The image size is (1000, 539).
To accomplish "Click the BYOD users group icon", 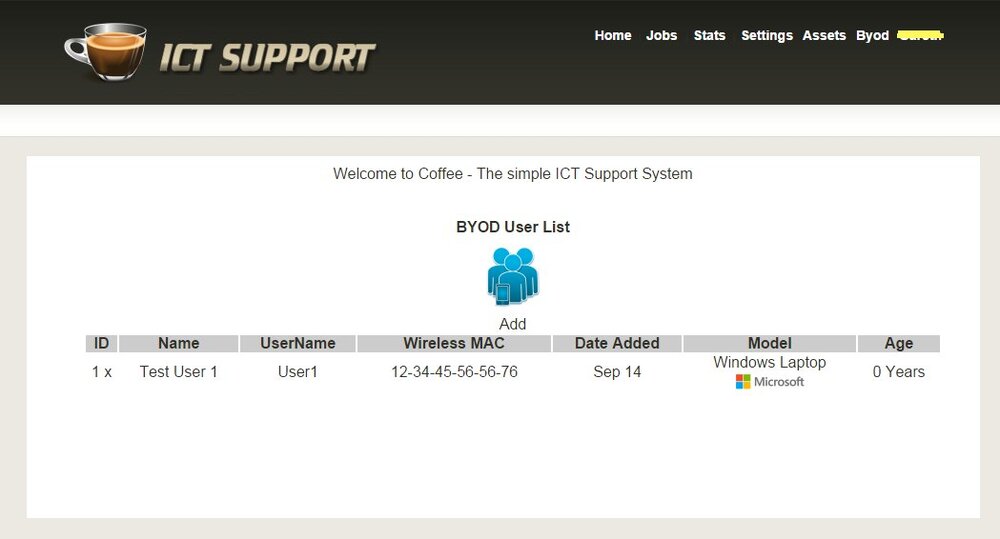I will pyautogui.click(x=513, y=276).
